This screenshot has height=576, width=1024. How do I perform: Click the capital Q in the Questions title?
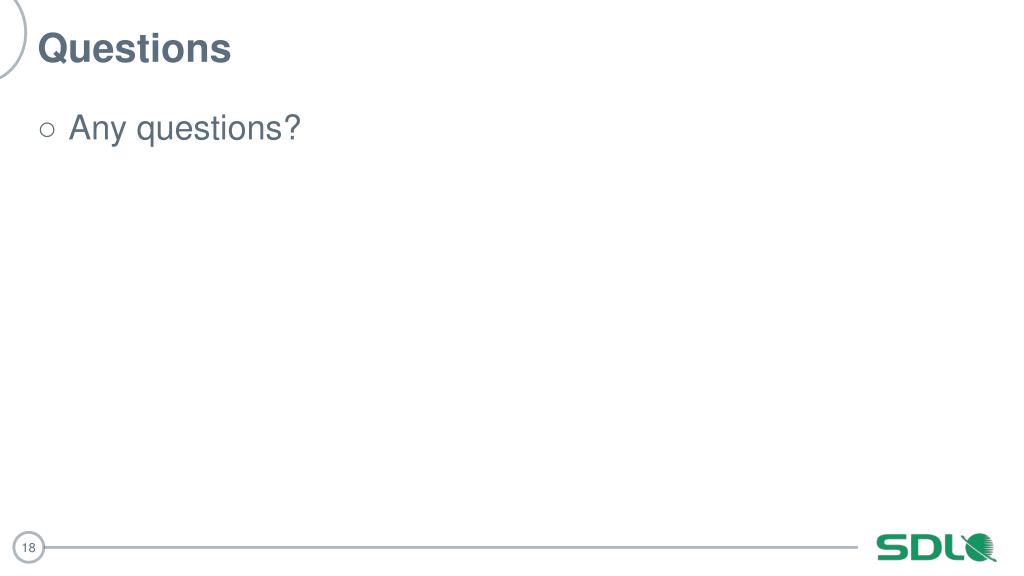tap(54, 48)
